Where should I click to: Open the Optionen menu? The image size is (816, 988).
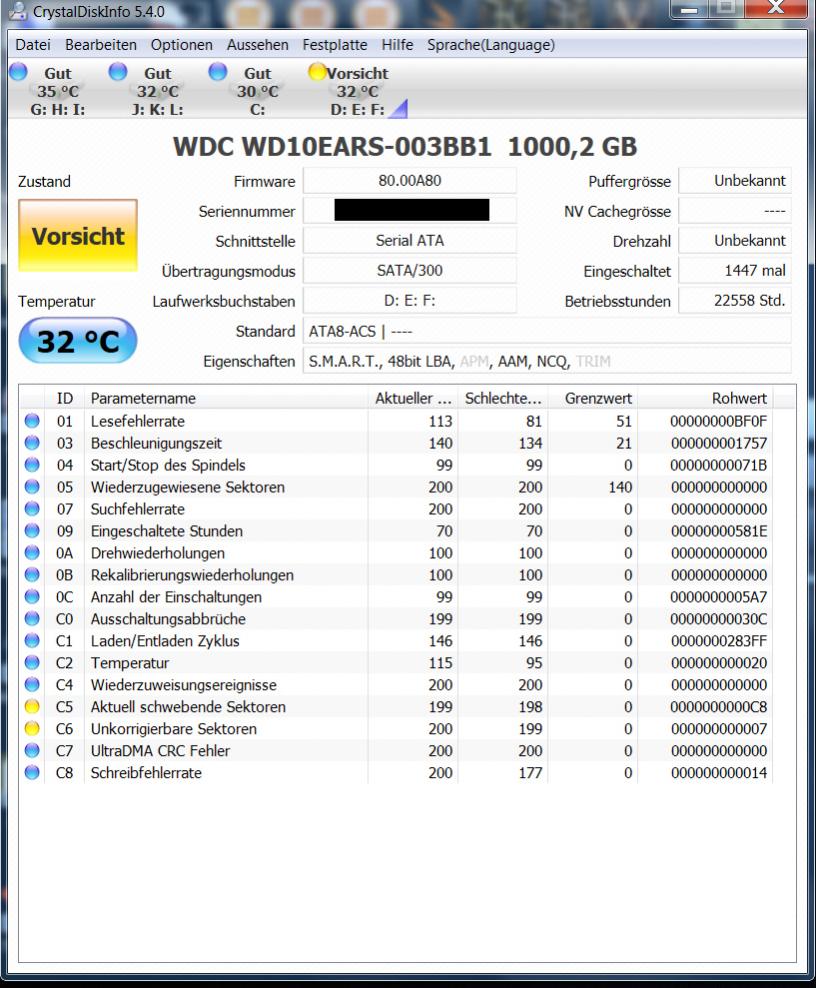pos(181,45)
